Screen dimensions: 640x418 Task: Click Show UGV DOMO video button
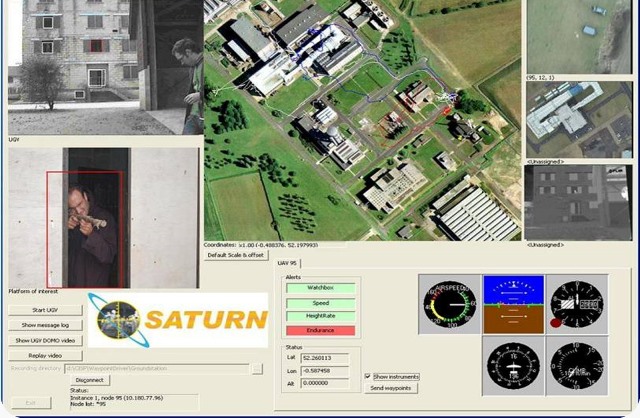(x=44, y=340)
